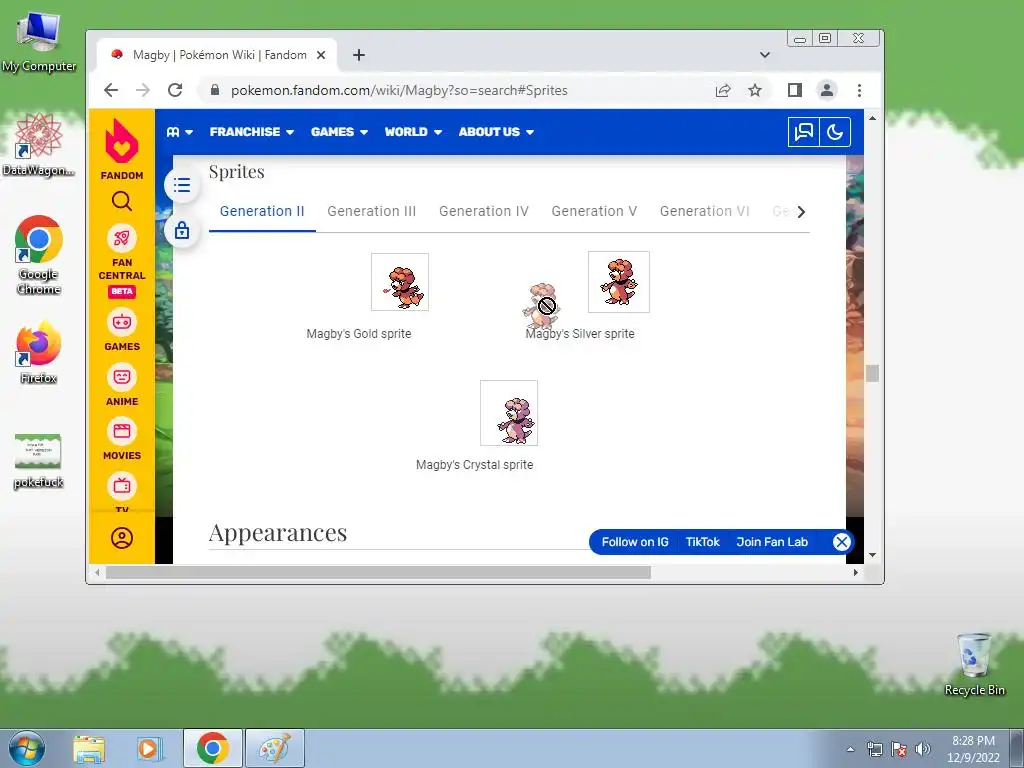The image size is (1024, 768).
Task: Open Fan Central beta section
Action: click(x=121, y=260)
